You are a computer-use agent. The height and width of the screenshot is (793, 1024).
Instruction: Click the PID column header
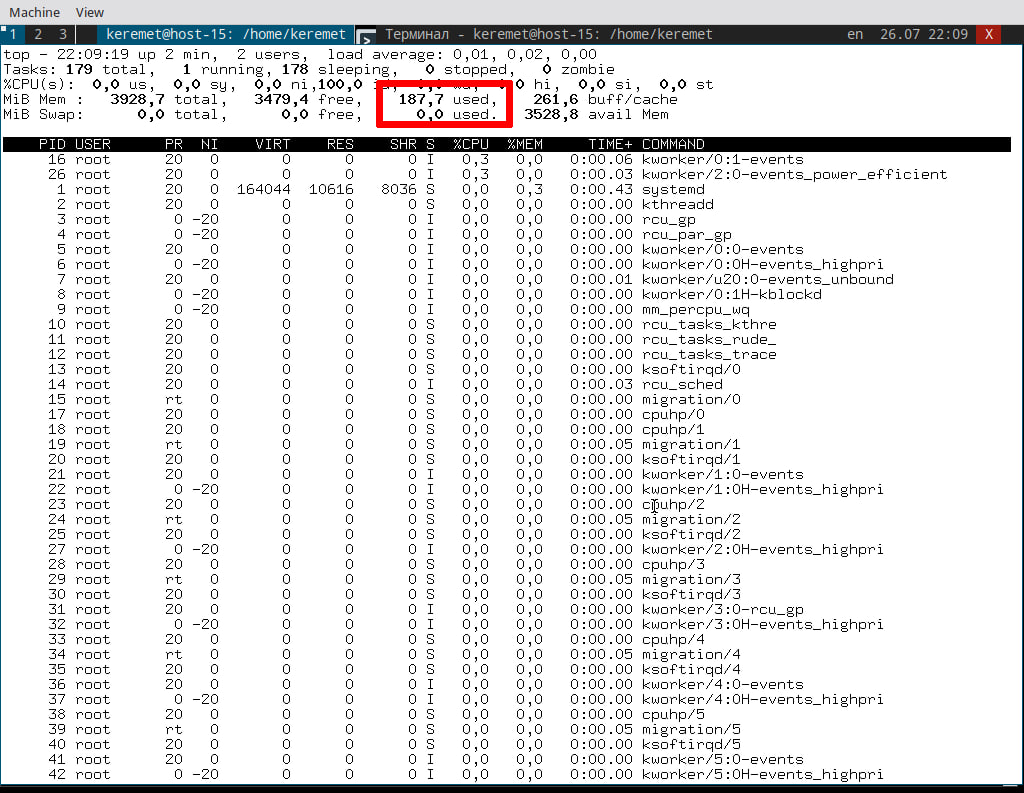[52, 144]
